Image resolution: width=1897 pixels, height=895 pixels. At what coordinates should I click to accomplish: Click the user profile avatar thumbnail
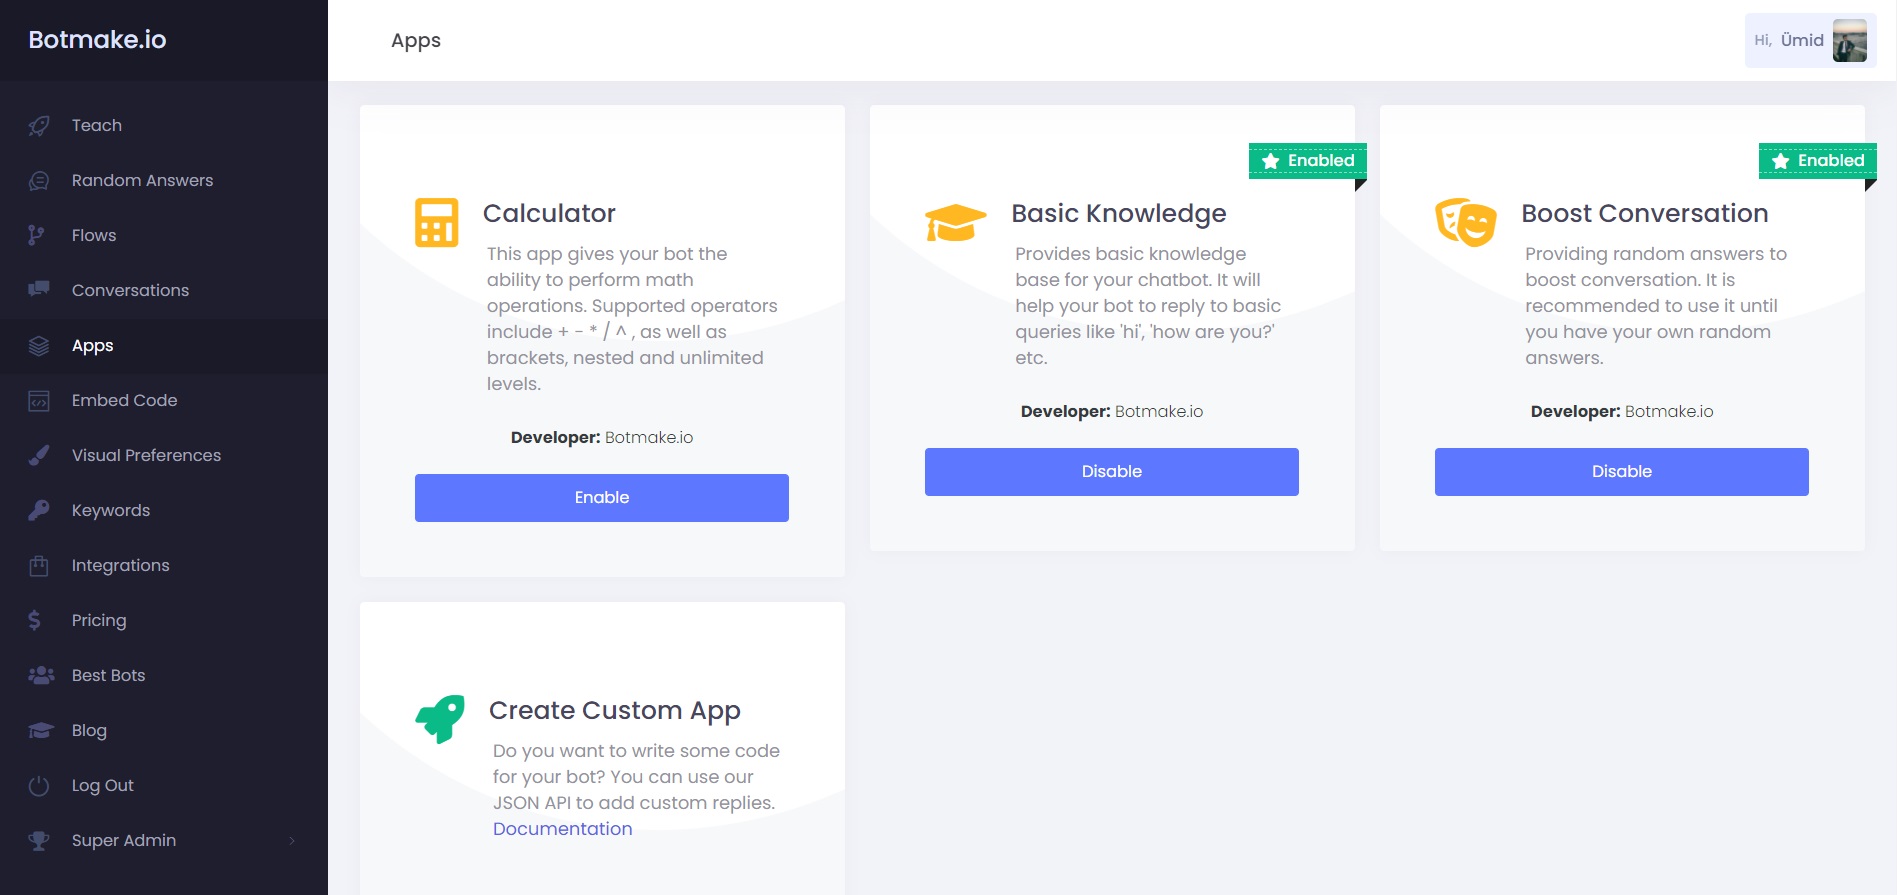coord(1849,41)
